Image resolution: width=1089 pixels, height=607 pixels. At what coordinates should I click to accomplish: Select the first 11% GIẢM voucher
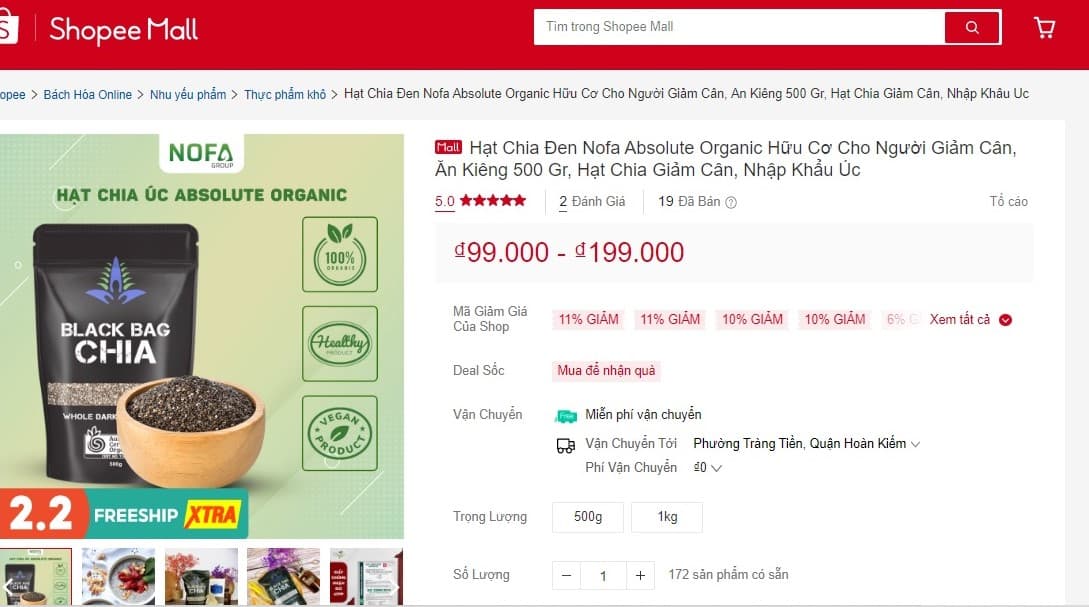(x=588, y=319)
